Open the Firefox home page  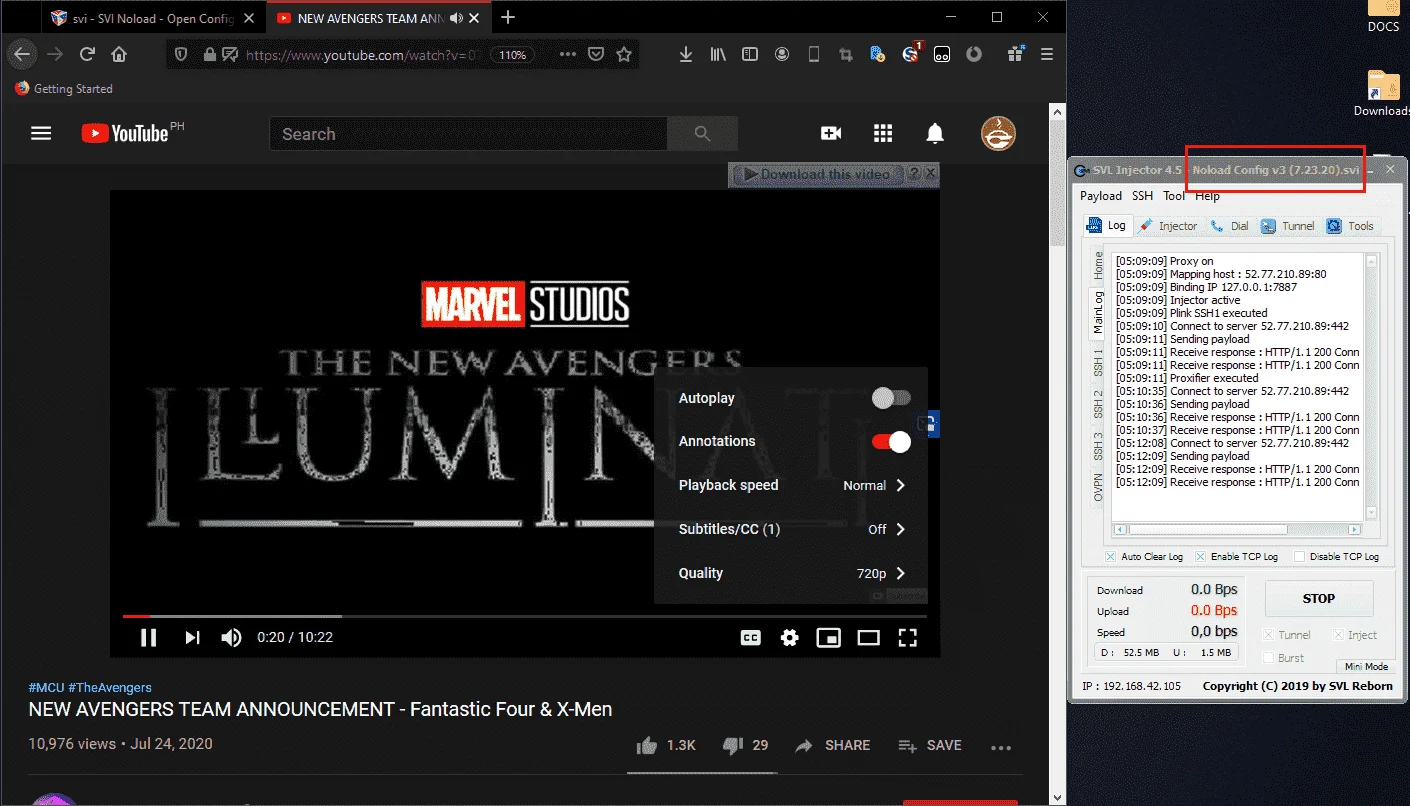(119, 55)
